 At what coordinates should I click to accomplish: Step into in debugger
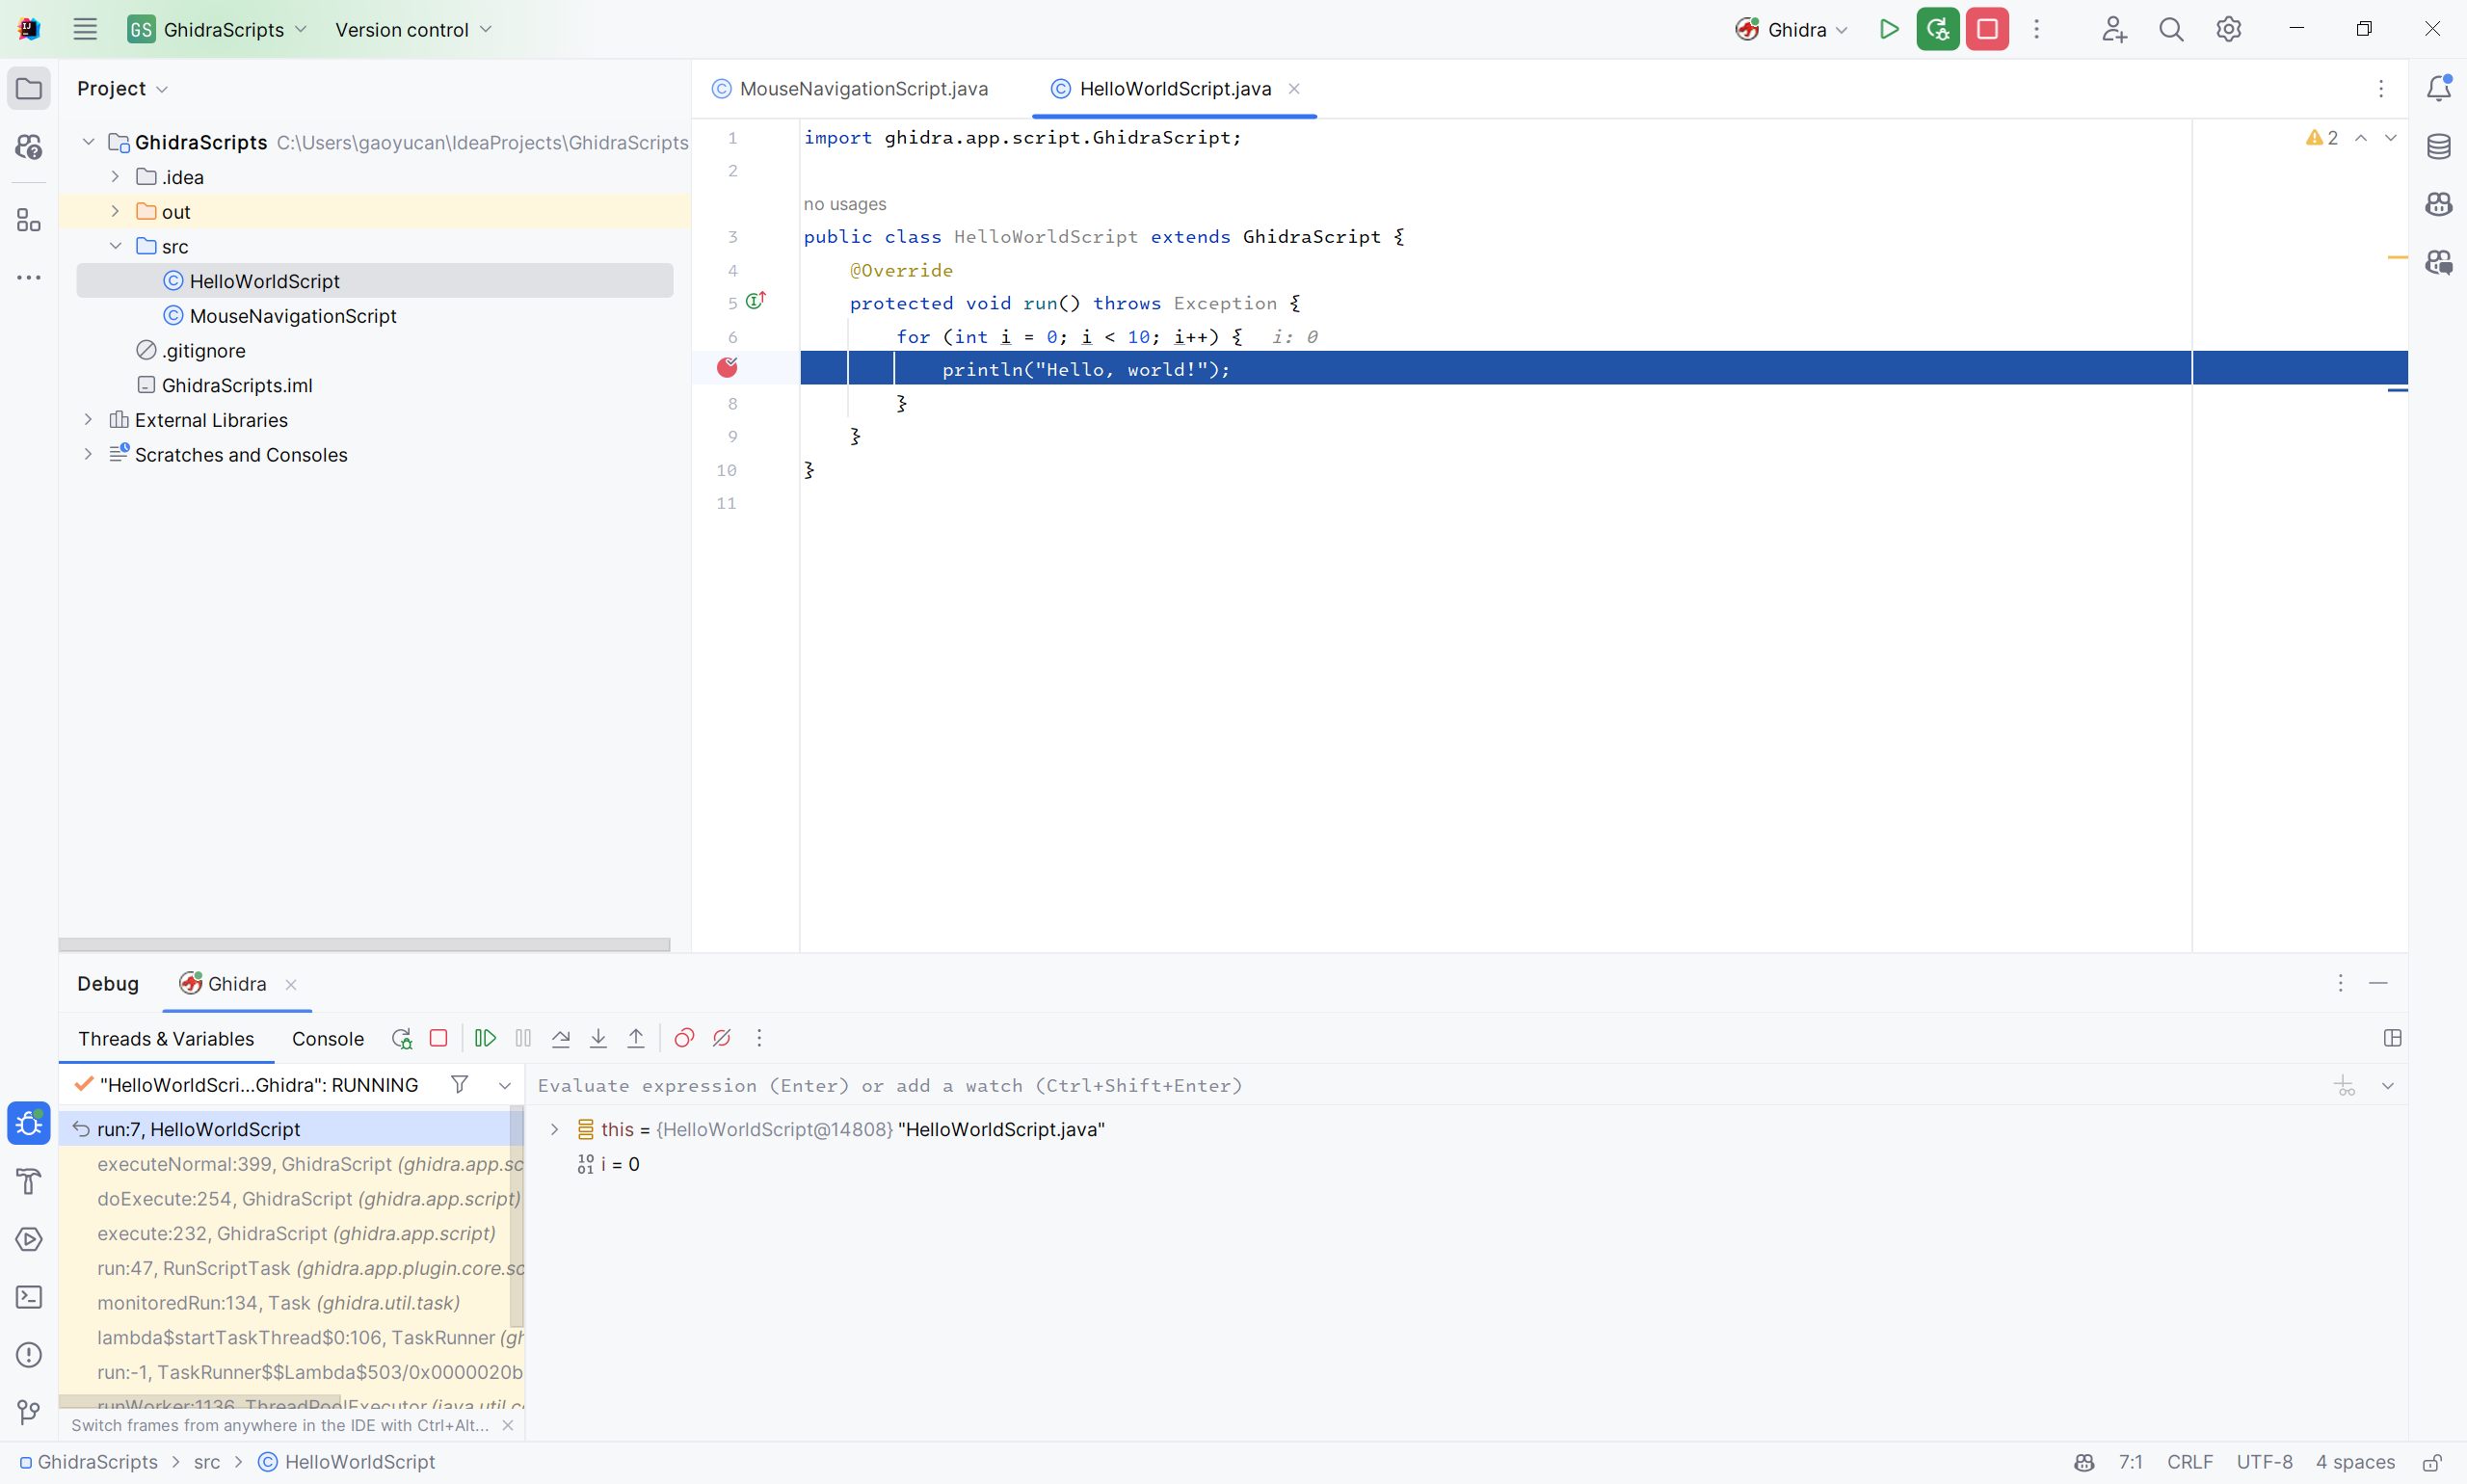pos(598,1038)
